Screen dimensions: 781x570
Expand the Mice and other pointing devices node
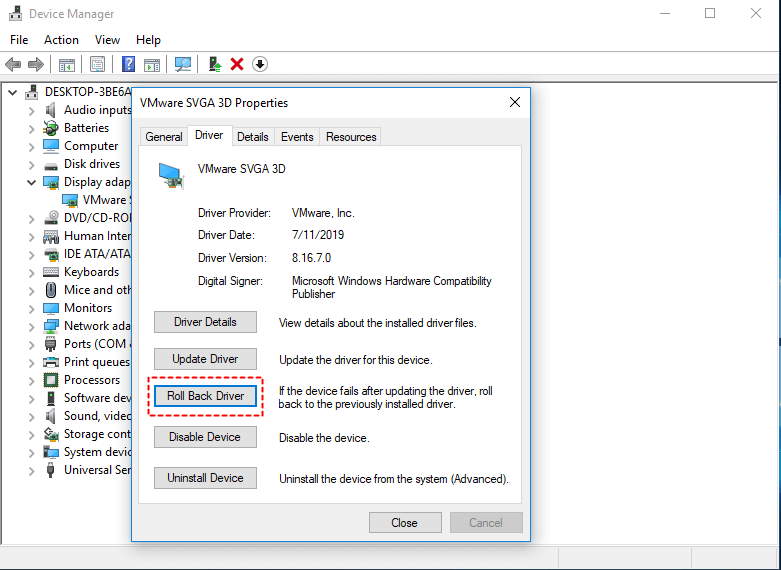(x=31, y=290)
